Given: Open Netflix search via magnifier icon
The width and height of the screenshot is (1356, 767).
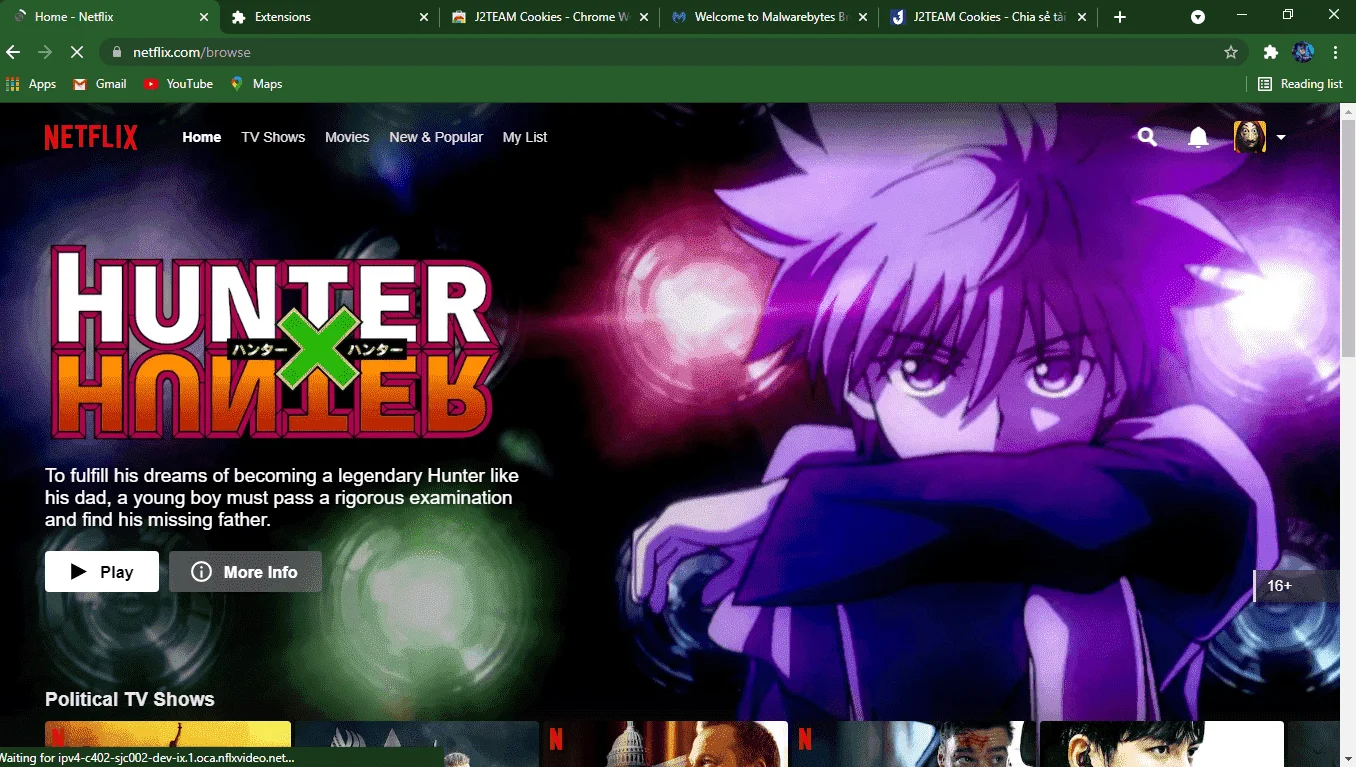Looking at the screenshot, I should pos(1147,137).
